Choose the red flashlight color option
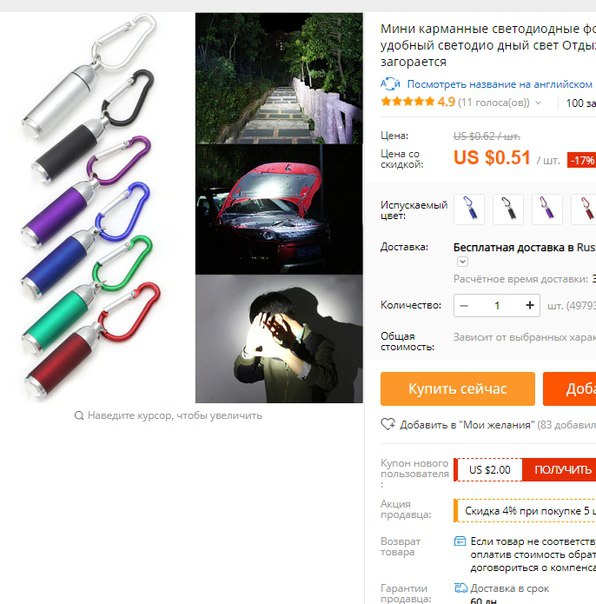 [x=585, y=209]
